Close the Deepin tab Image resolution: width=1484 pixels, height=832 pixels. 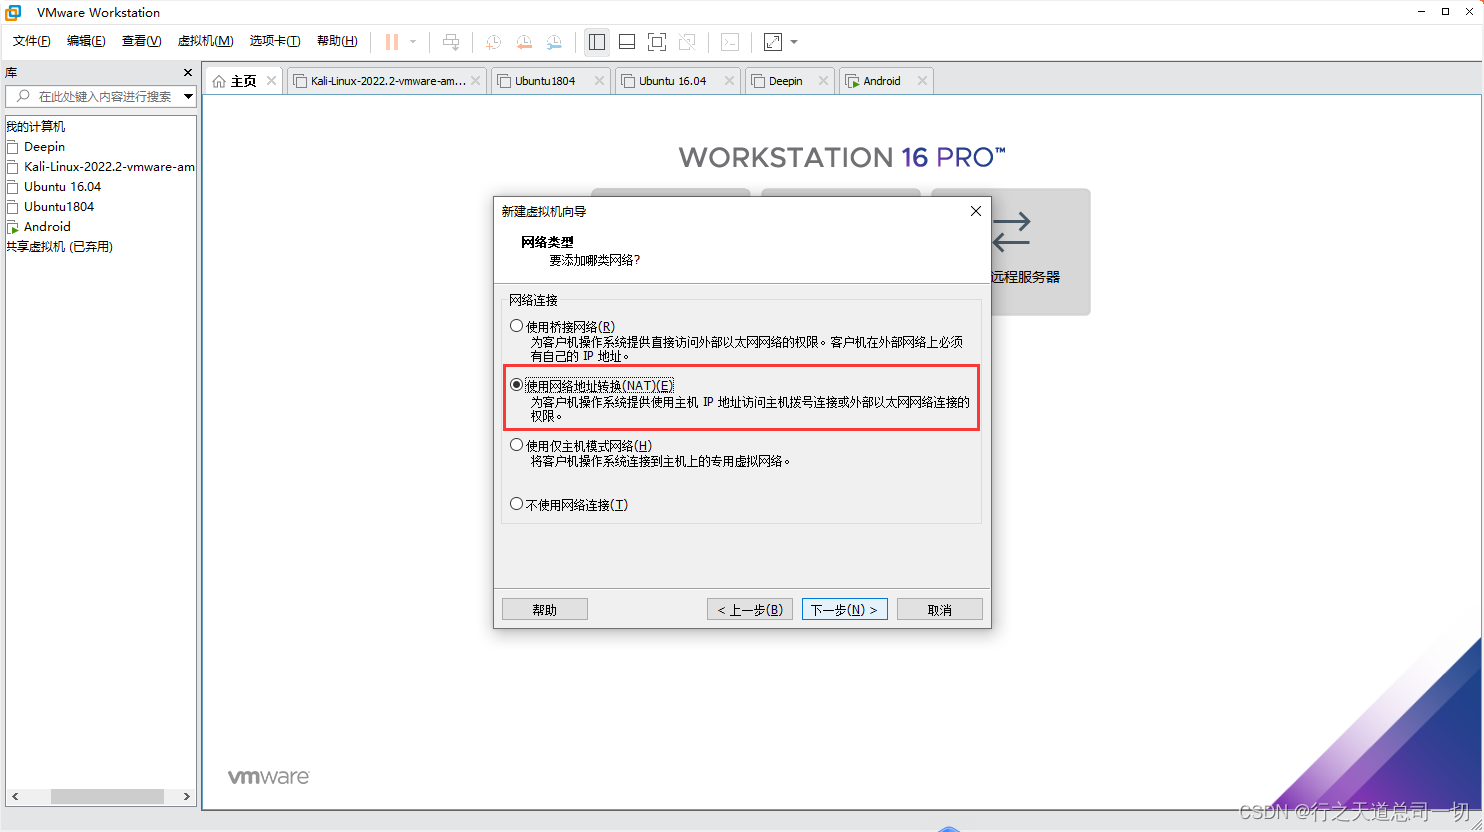tap(824, 81)
